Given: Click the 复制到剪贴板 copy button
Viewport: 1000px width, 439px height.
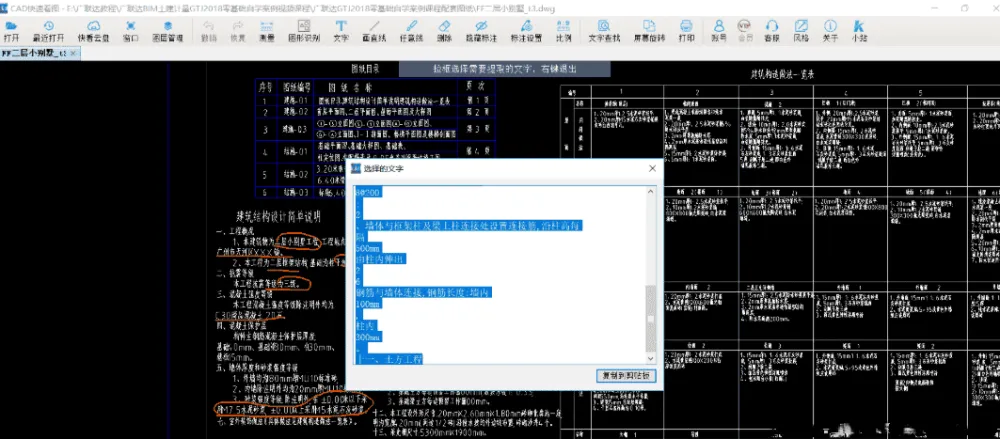Looking at the screenshot, I should [x=626, y=377].
